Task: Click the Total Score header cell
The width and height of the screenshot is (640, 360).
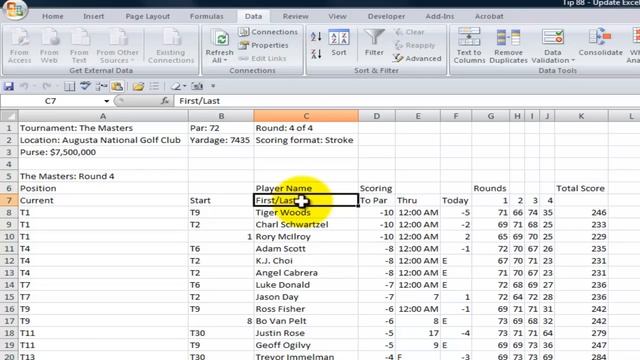Action: 581,188
